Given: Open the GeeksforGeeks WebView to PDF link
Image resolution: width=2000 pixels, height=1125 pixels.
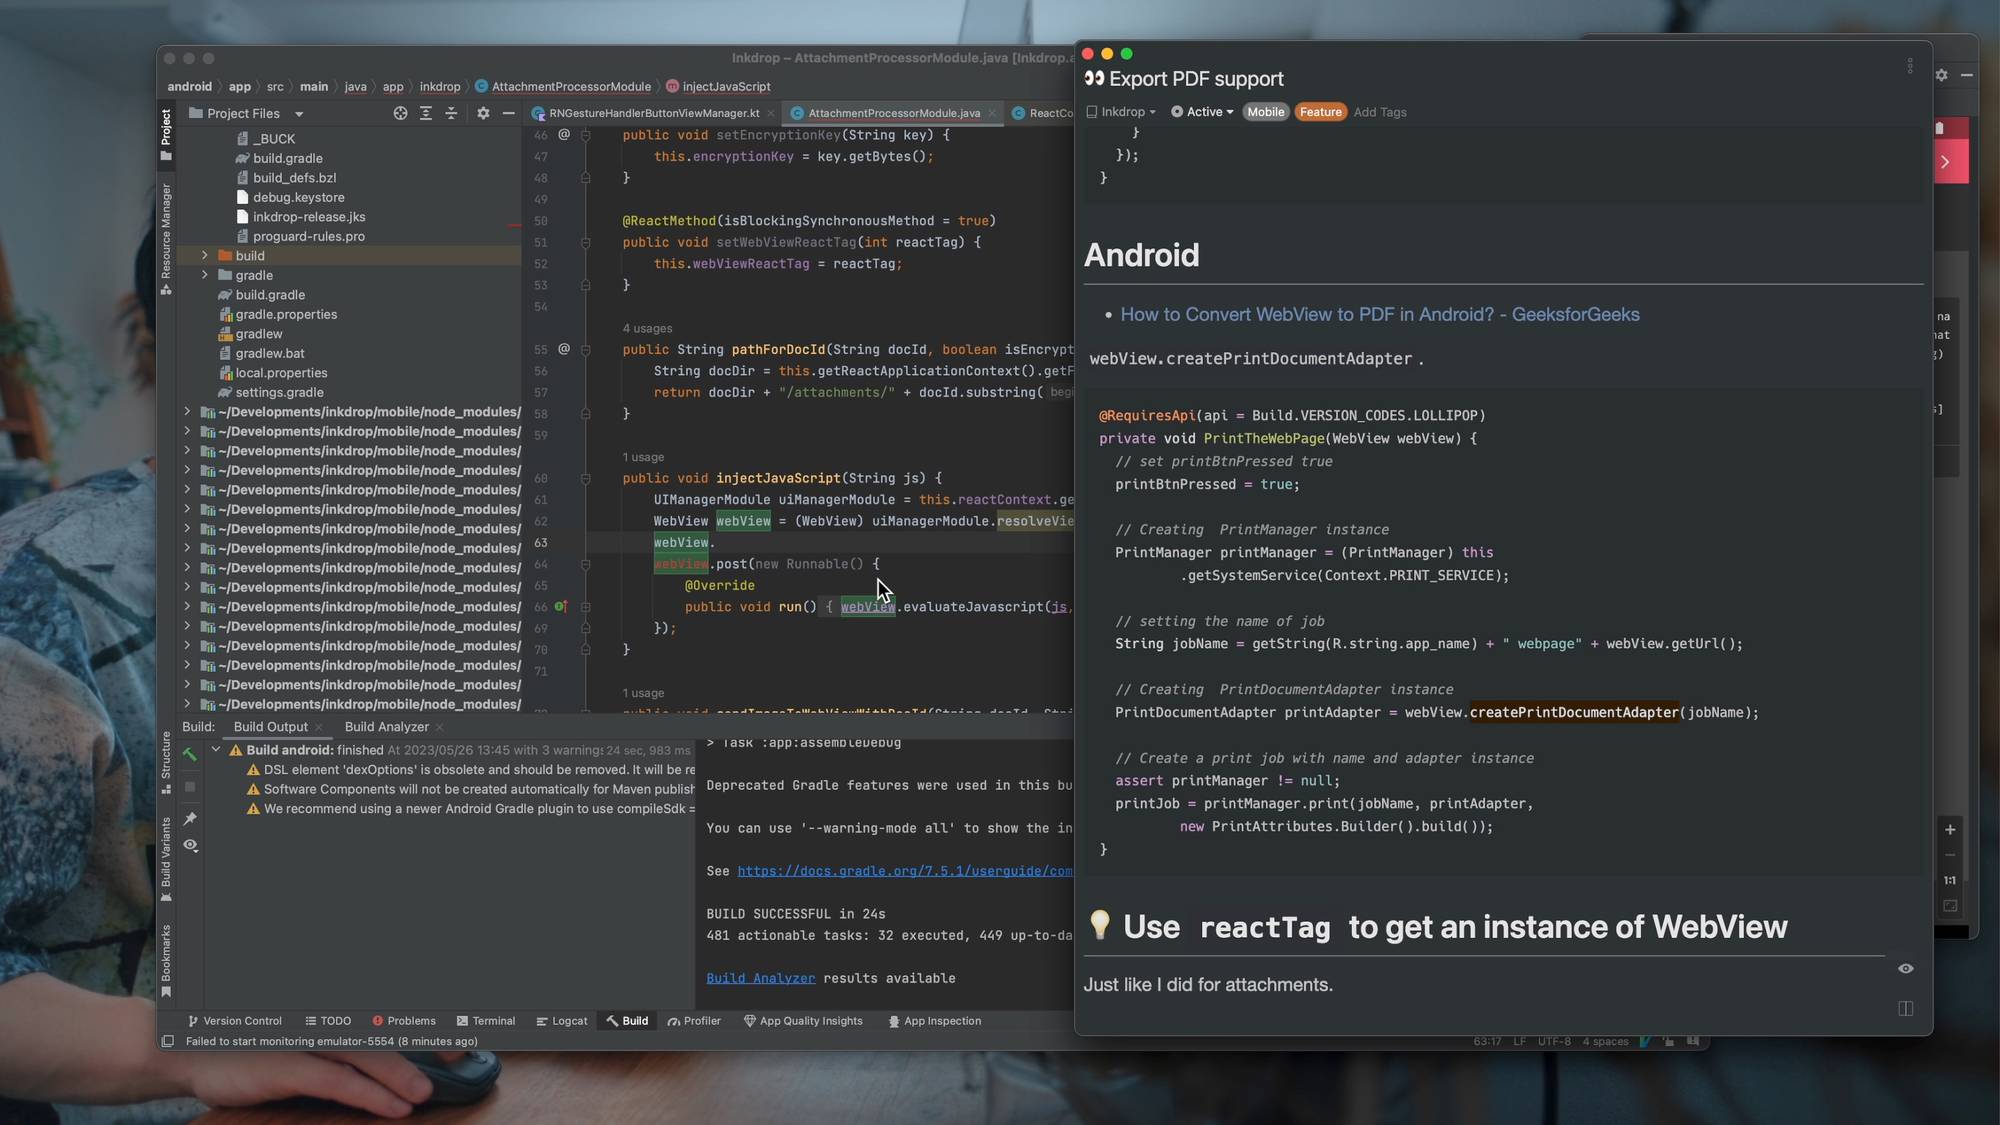Looking at the screenshot, I should [1380, 314].
